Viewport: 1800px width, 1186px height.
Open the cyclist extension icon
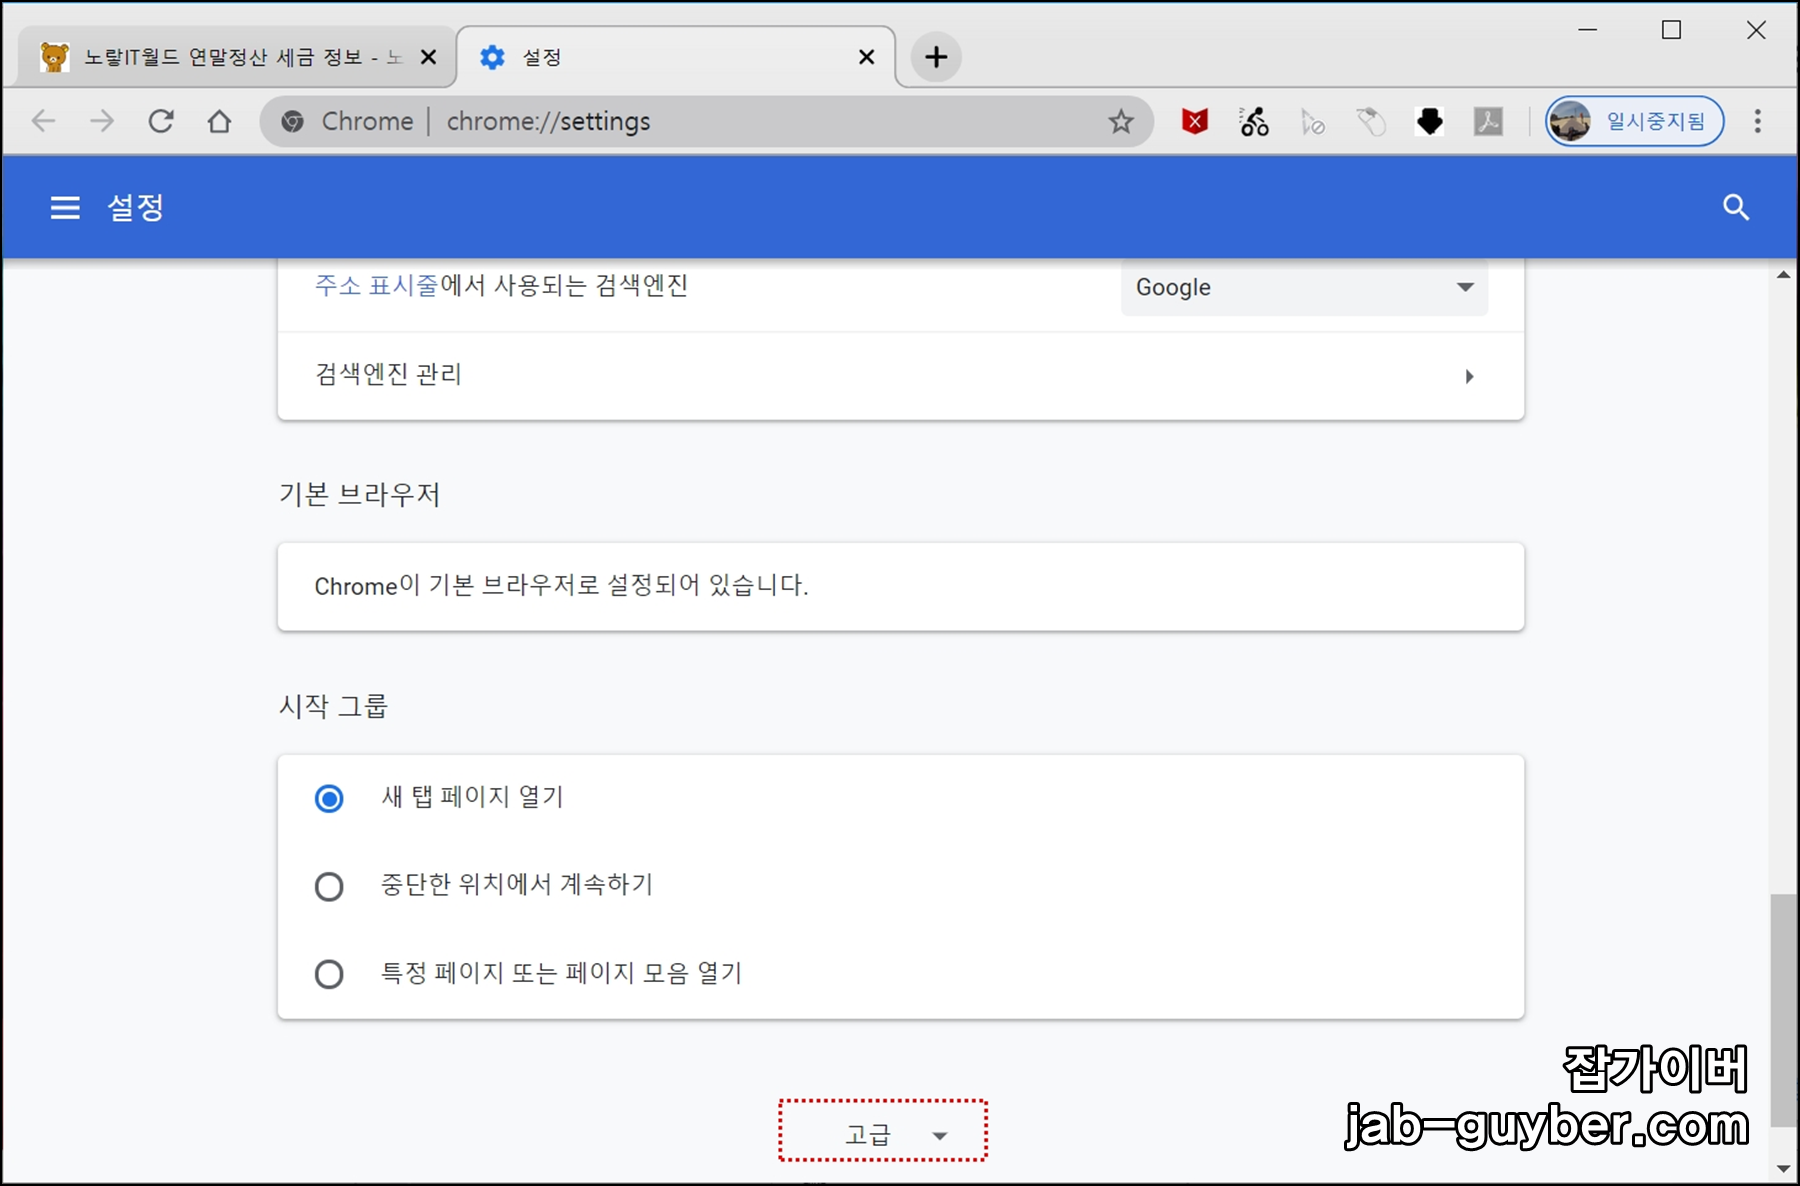(1252, 121)
